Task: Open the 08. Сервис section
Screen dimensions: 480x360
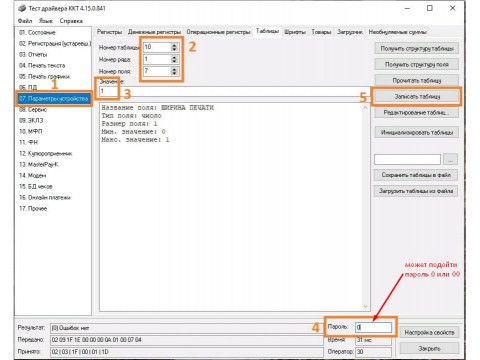Action: (x=33, y=109)
